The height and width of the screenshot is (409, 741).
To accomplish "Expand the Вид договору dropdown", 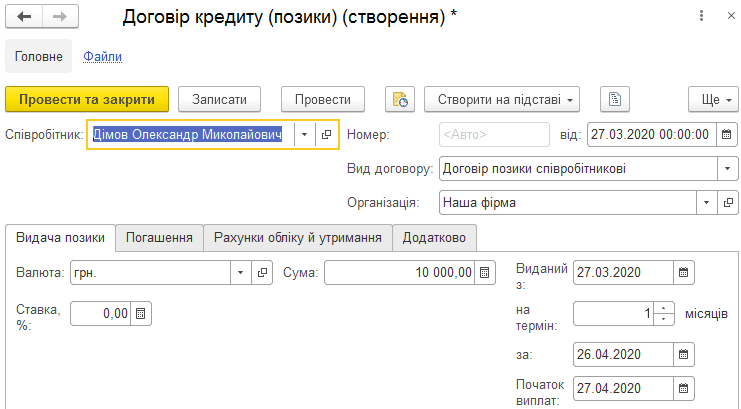I will [727, 169].
